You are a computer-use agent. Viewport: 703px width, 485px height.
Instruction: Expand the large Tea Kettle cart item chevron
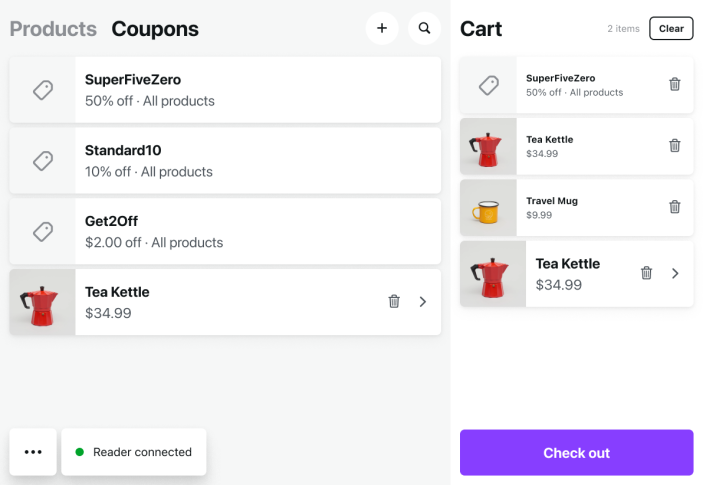[675, 273]
